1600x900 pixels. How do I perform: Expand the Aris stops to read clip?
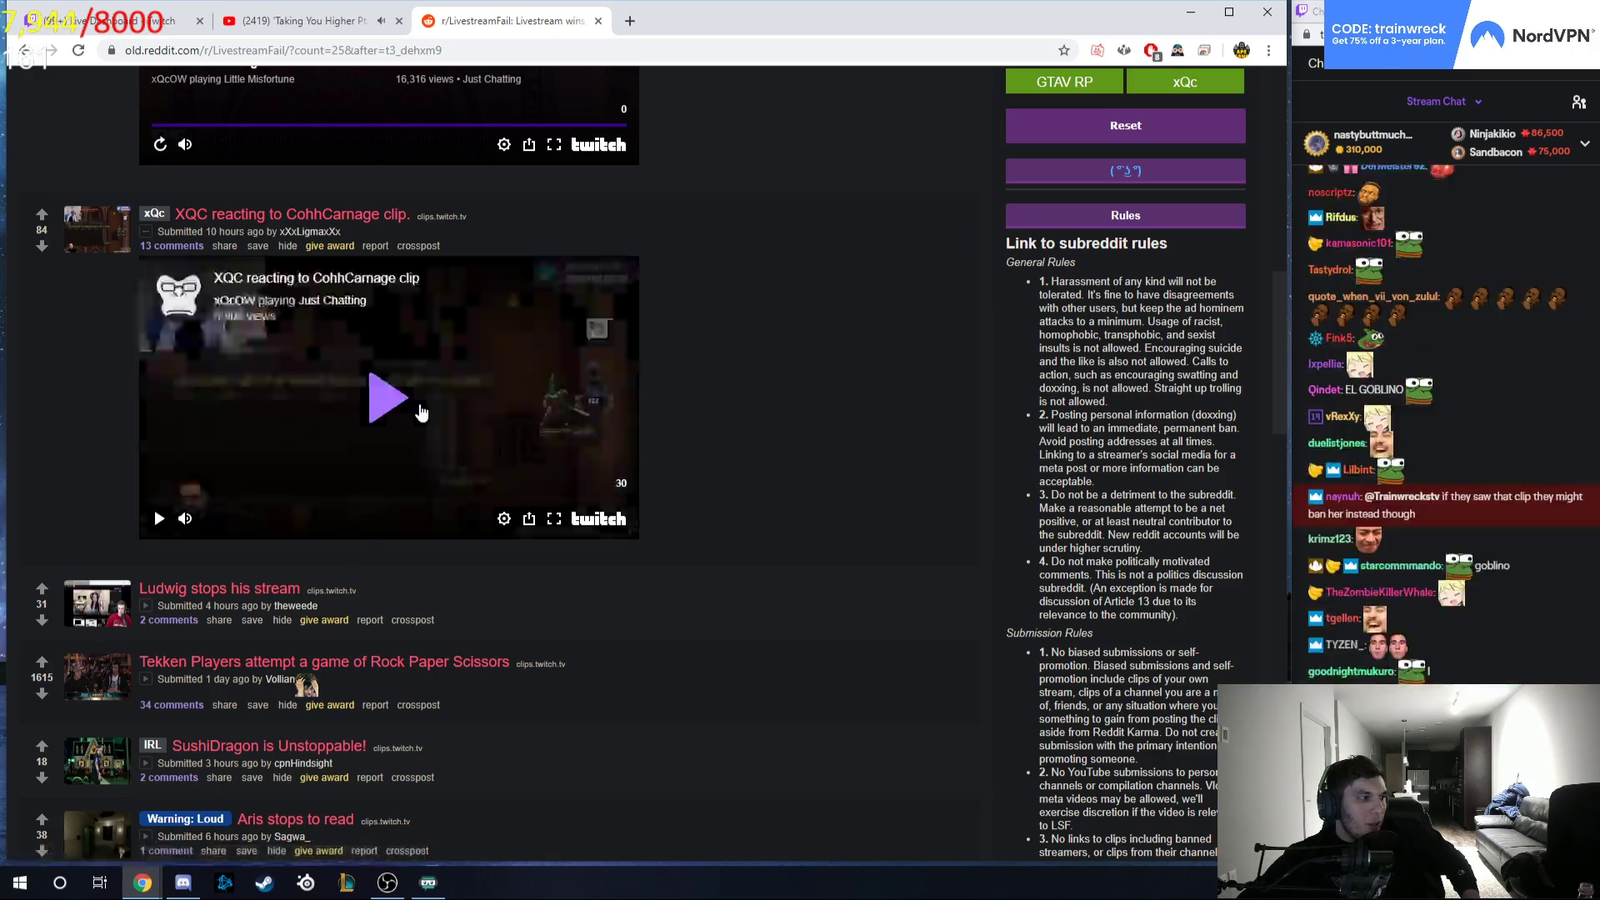146,836
